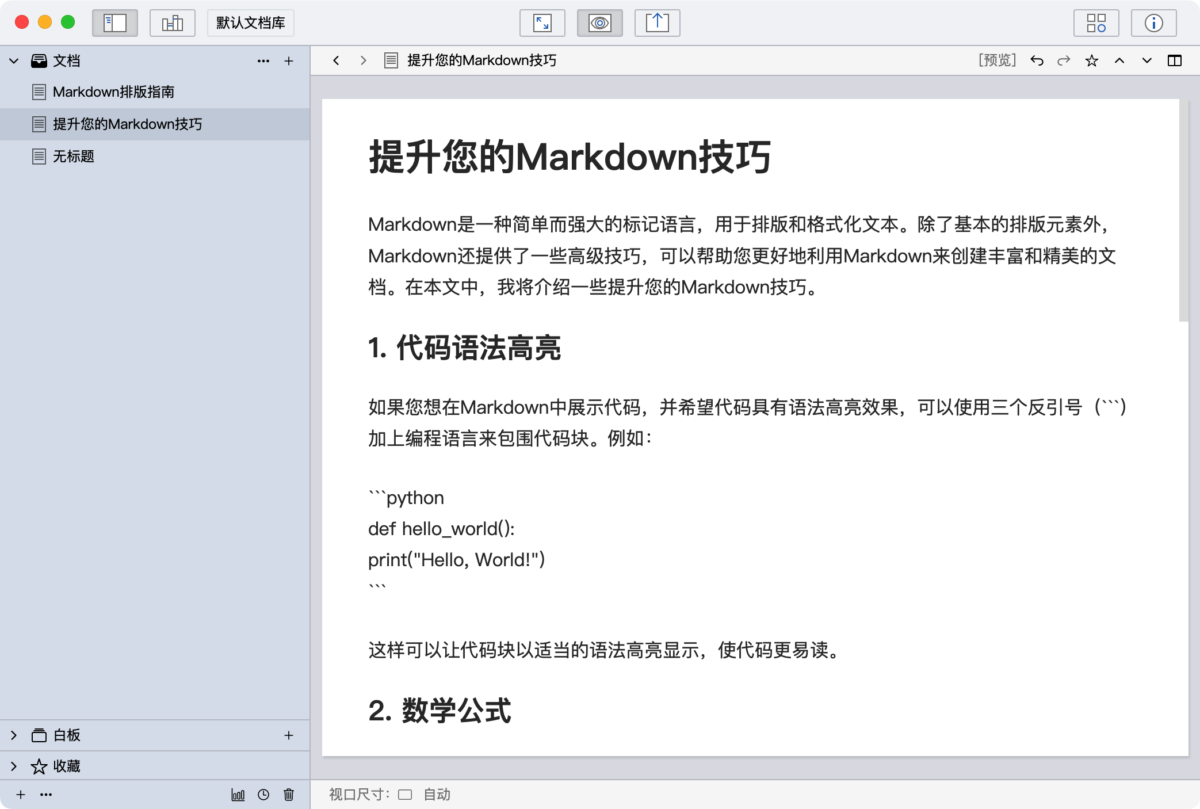1200x809 pixels.
Task: Click the plus button in sidebar footer
Action: coord(20,794)
